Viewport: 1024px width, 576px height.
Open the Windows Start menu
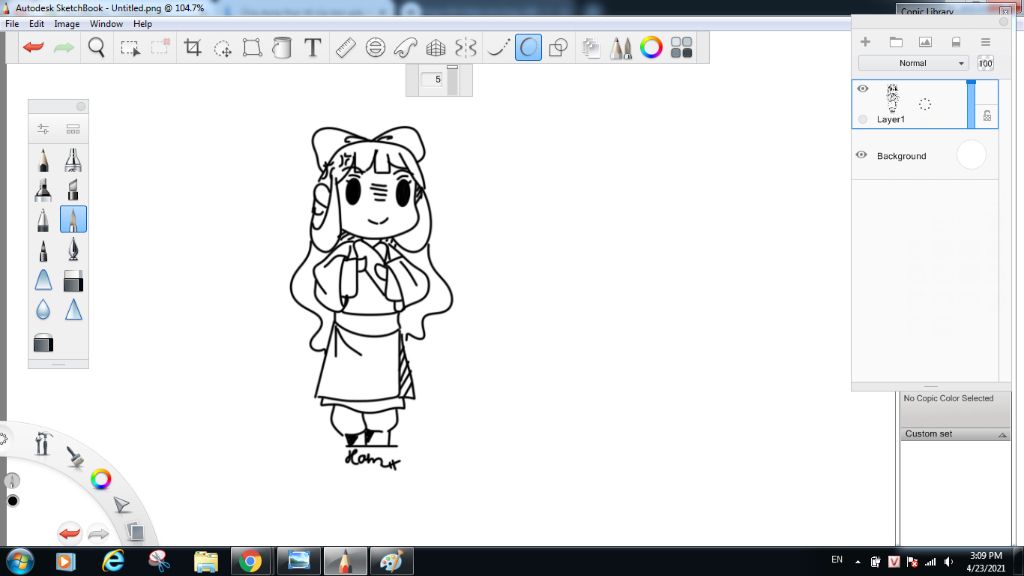20,562
